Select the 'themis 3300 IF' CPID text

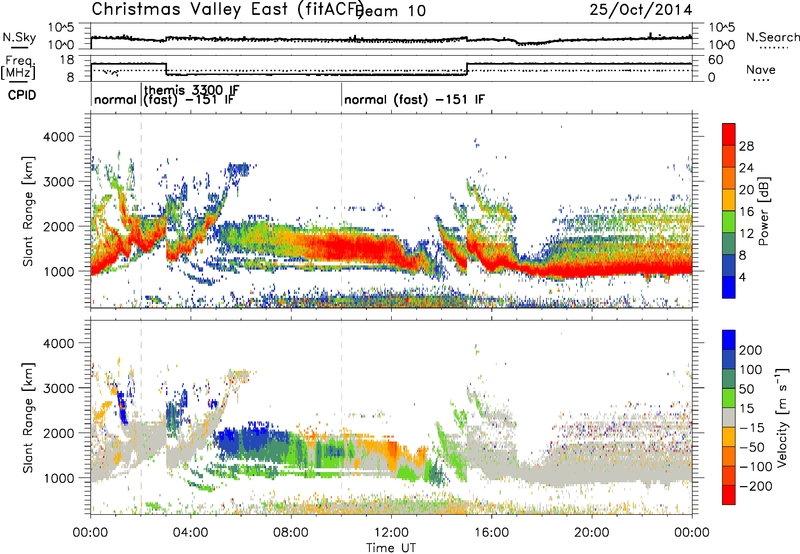pos(192,90)
